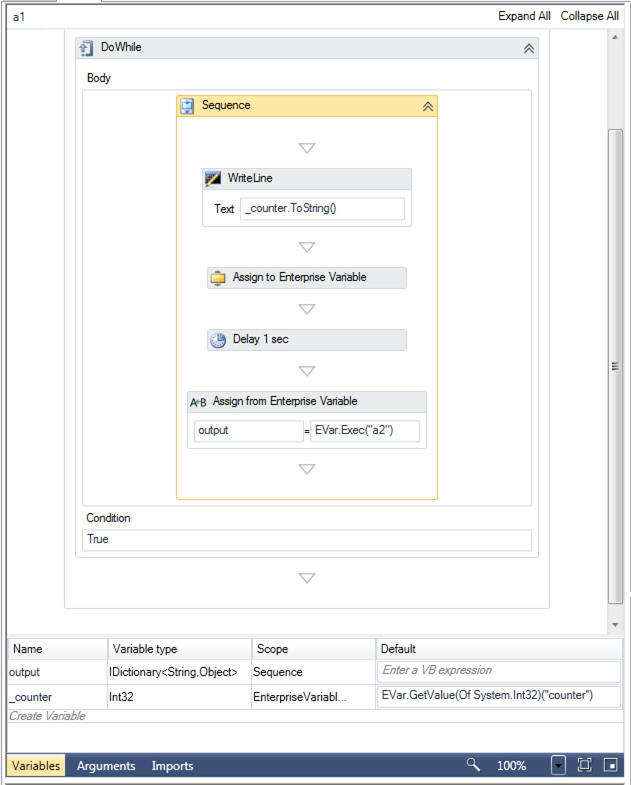Select the Assign to Enterprise Variable activity title
Screen dimensions: 631x785
299,277
